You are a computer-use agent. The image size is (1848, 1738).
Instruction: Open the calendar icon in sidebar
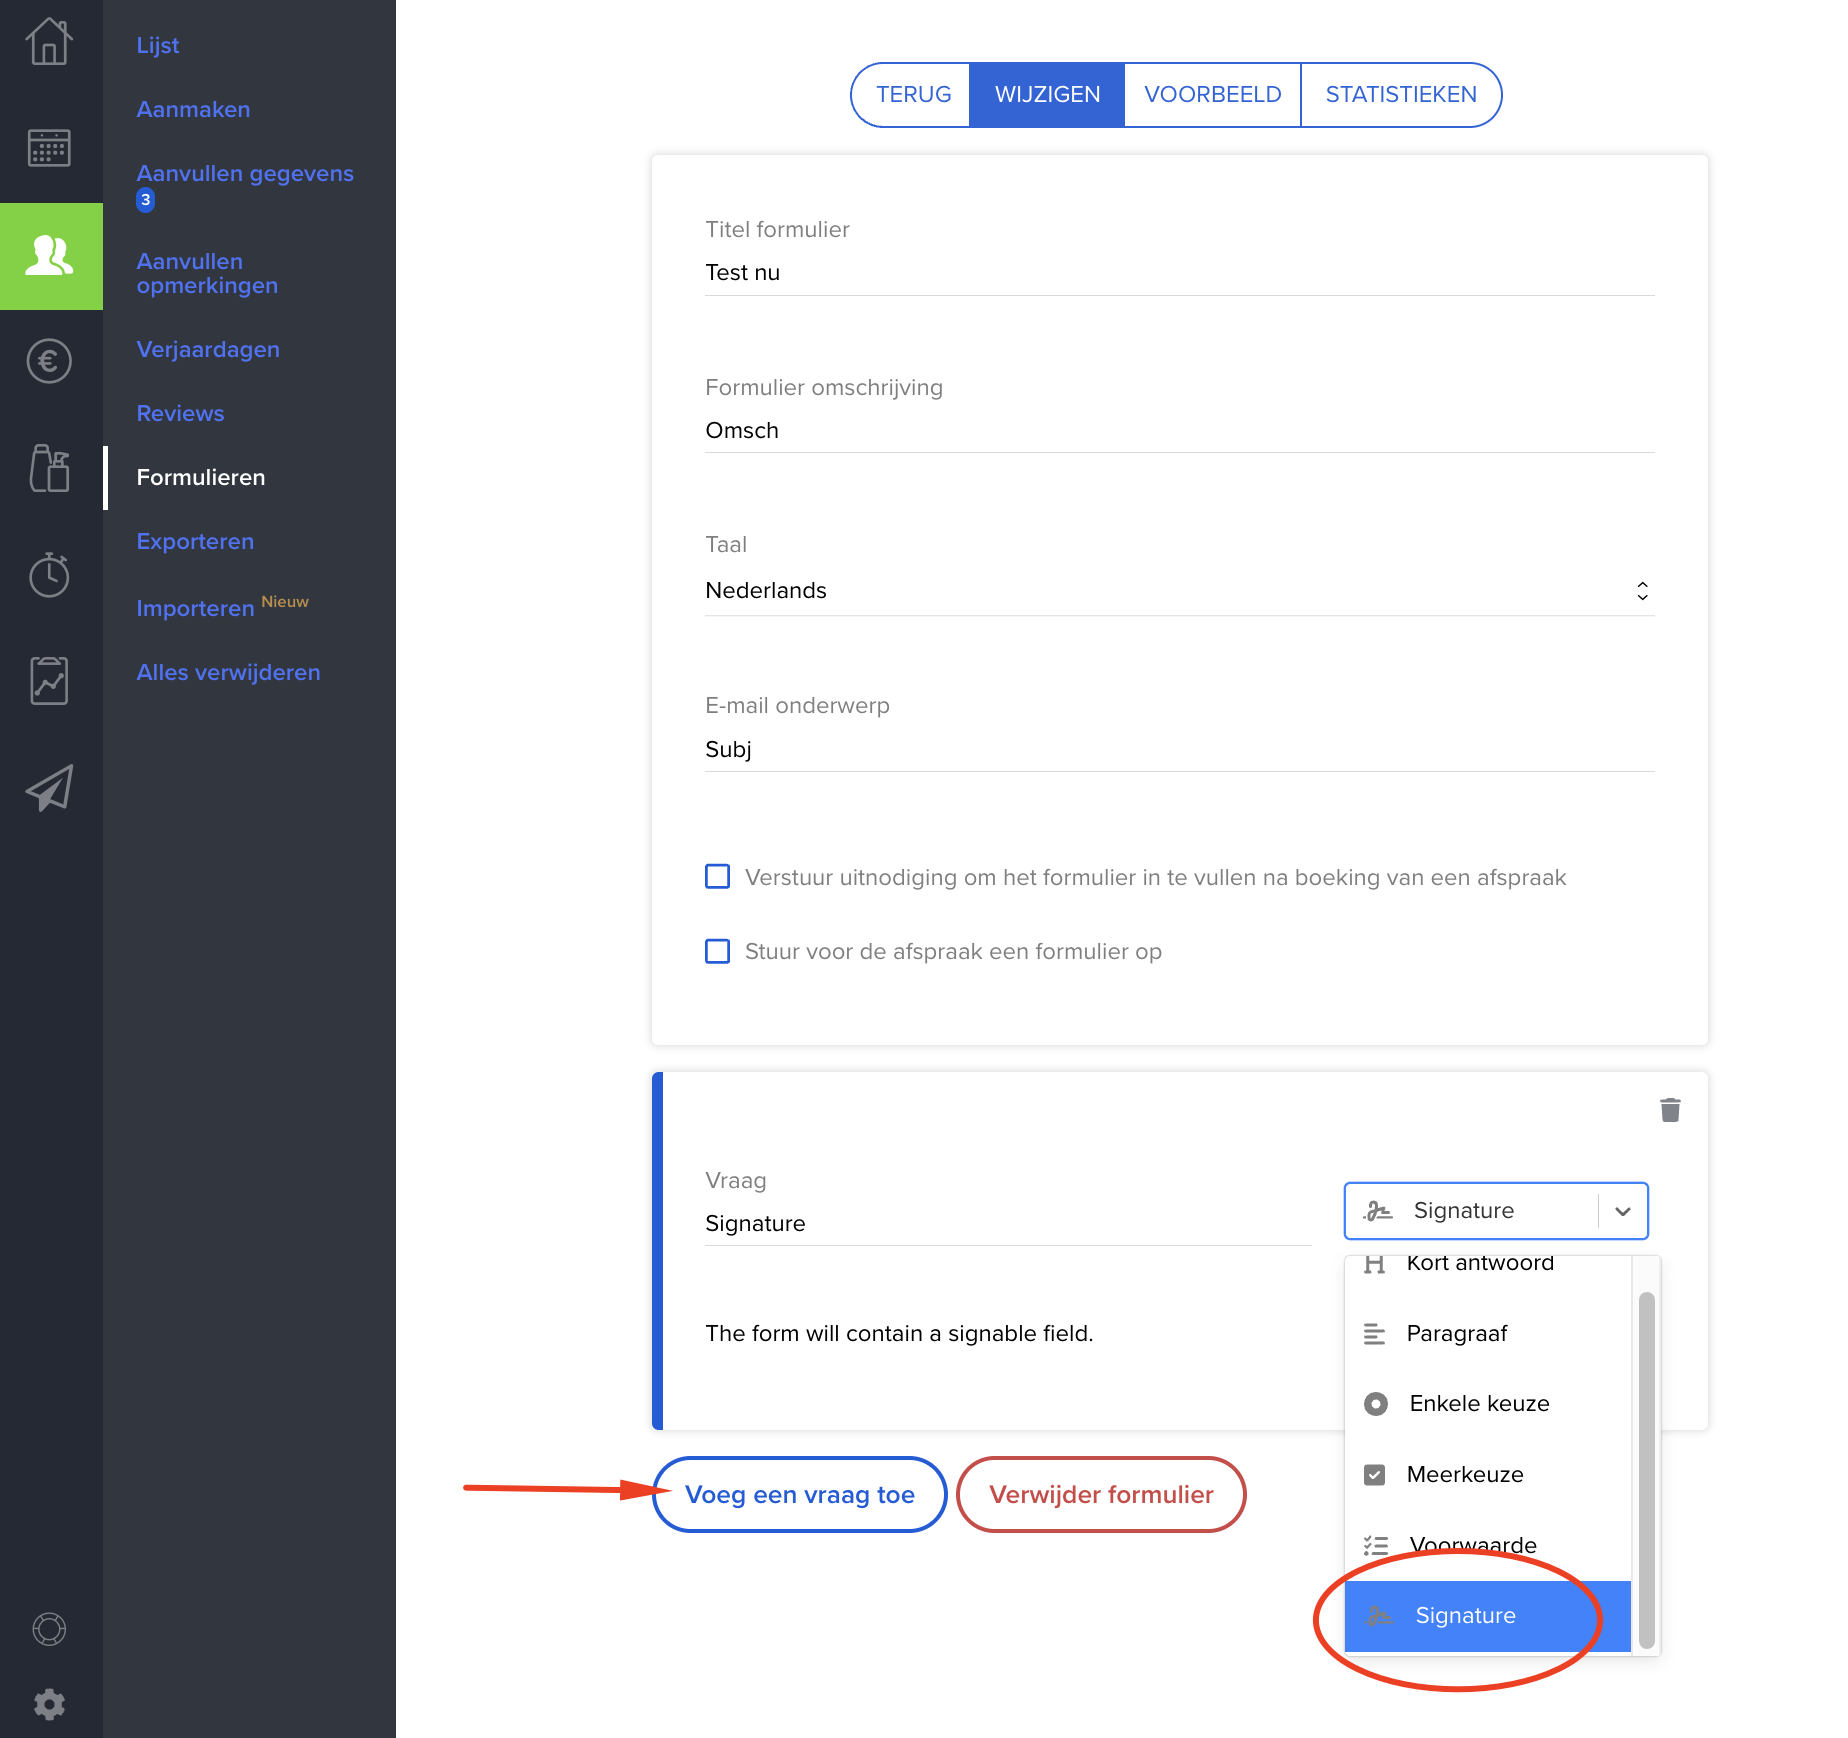(x=49, y=148)
